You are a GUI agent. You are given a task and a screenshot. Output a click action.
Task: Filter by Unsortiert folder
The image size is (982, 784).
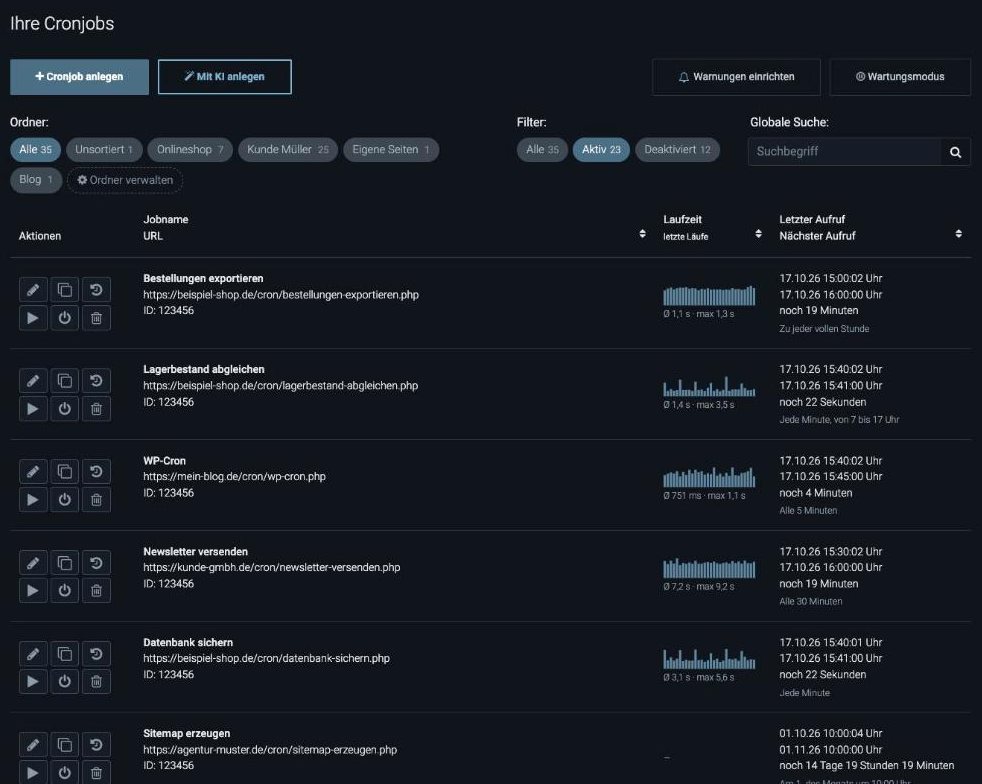tap(104, 150)
